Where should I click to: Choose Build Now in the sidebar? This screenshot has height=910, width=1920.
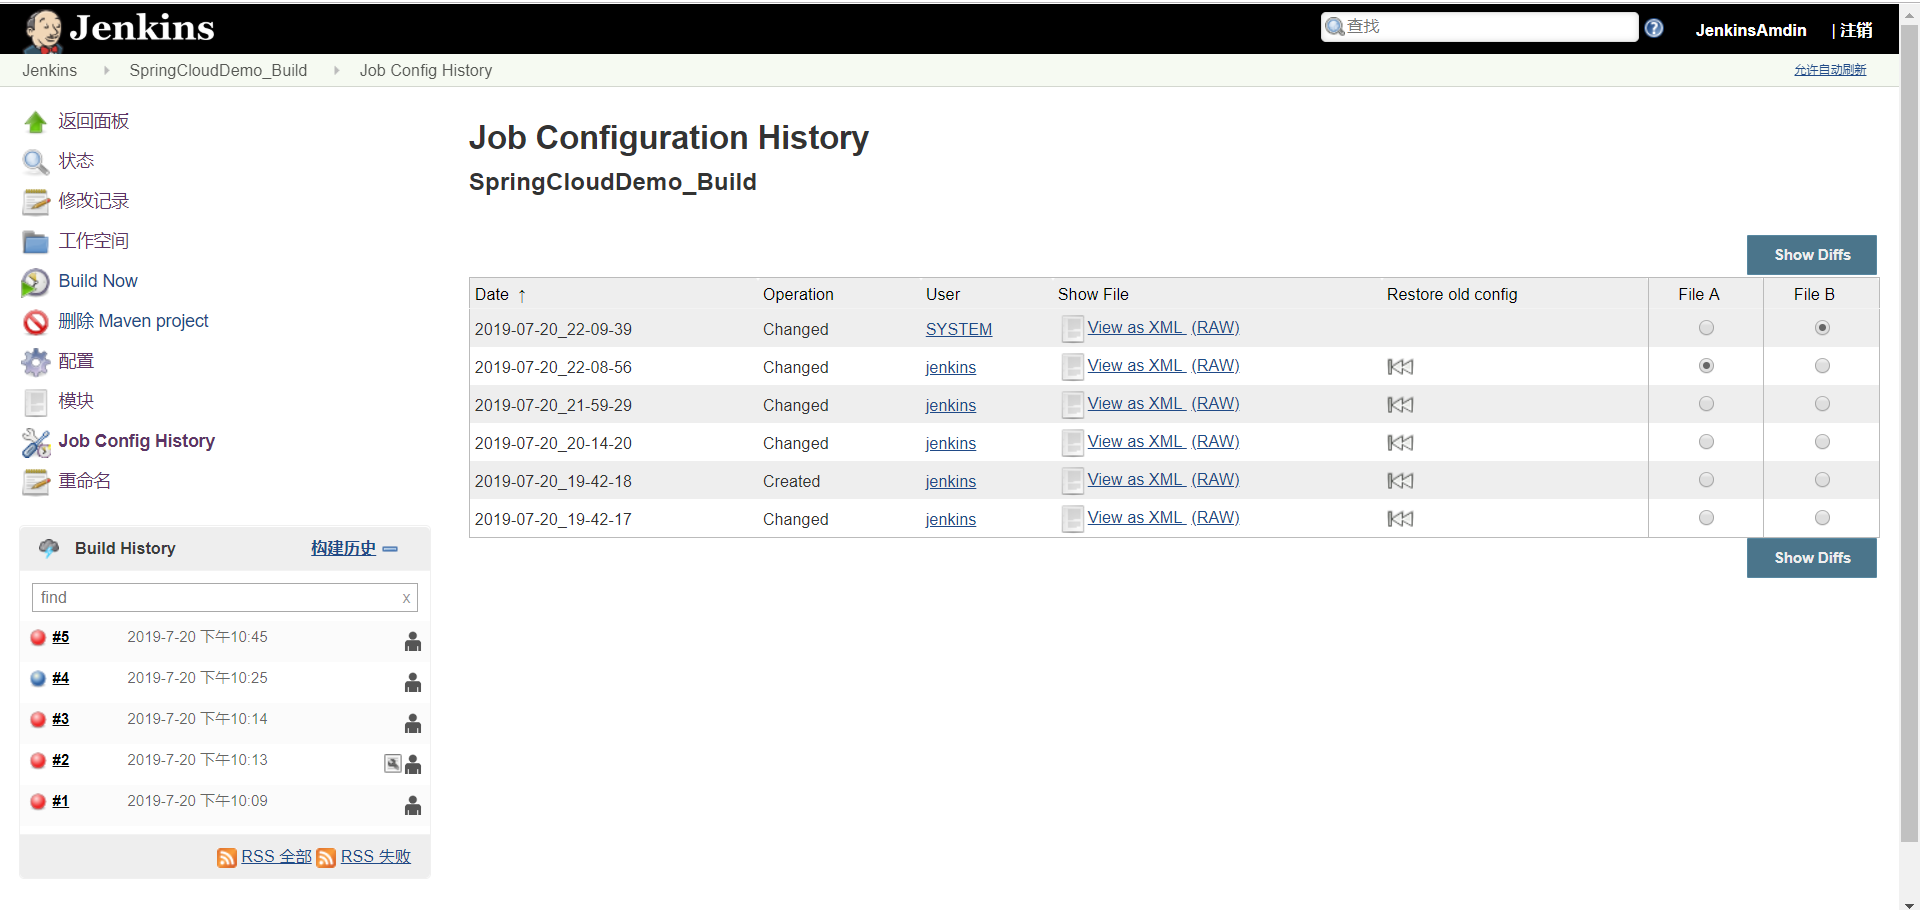pos(98,281)
